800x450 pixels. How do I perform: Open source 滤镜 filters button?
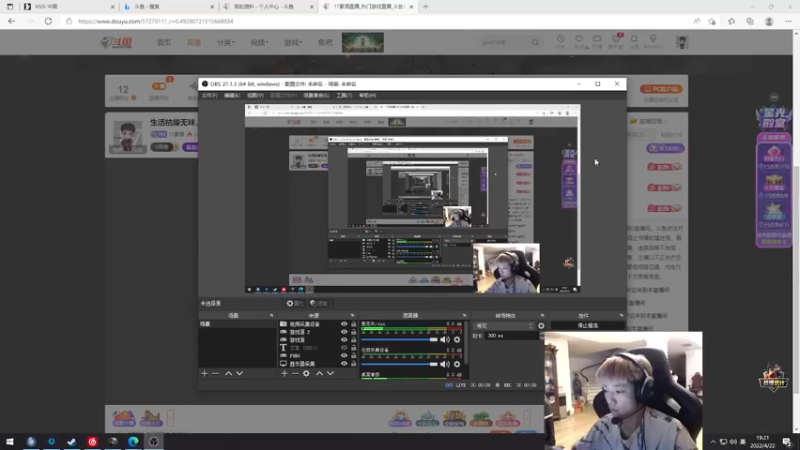[x=319, y=303]
